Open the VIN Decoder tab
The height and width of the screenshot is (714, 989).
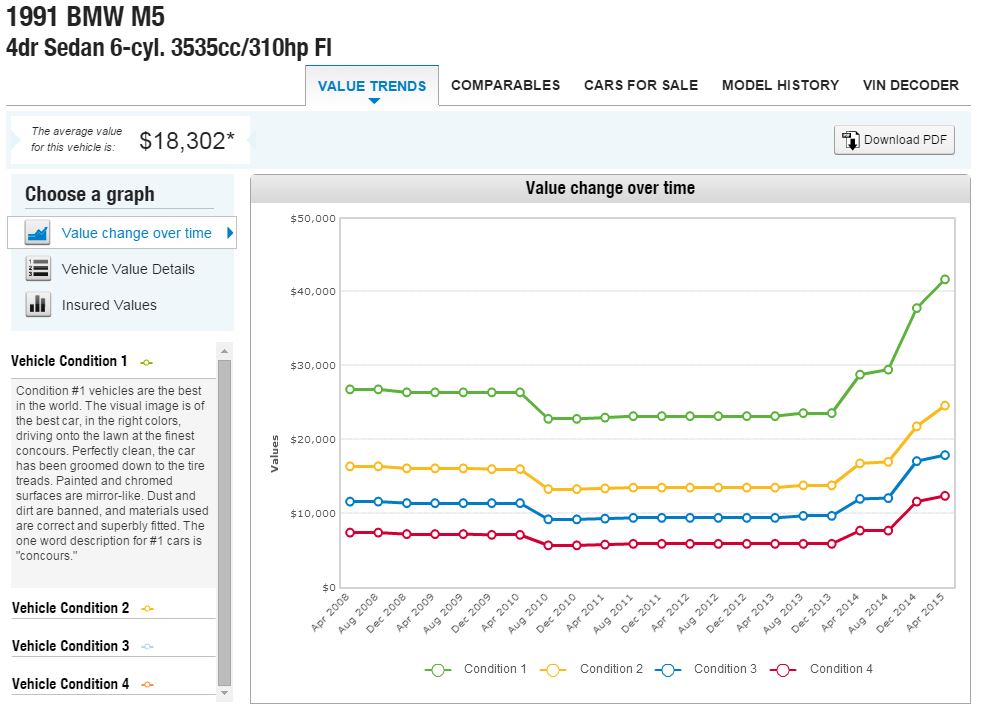(910, 85)
